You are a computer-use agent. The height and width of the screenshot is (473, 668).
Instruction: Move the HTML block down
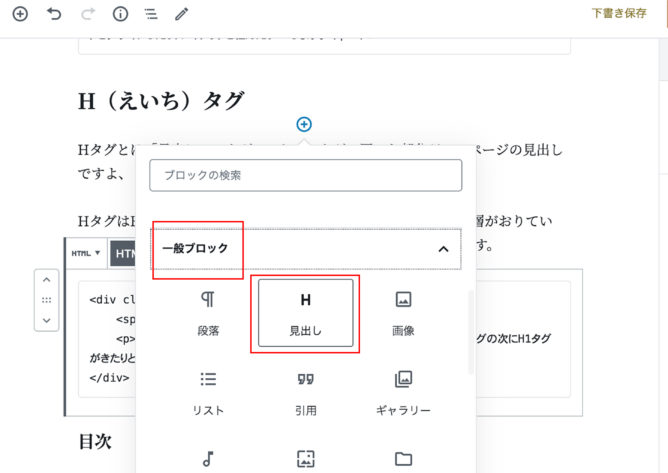click(x=46, y=320)
